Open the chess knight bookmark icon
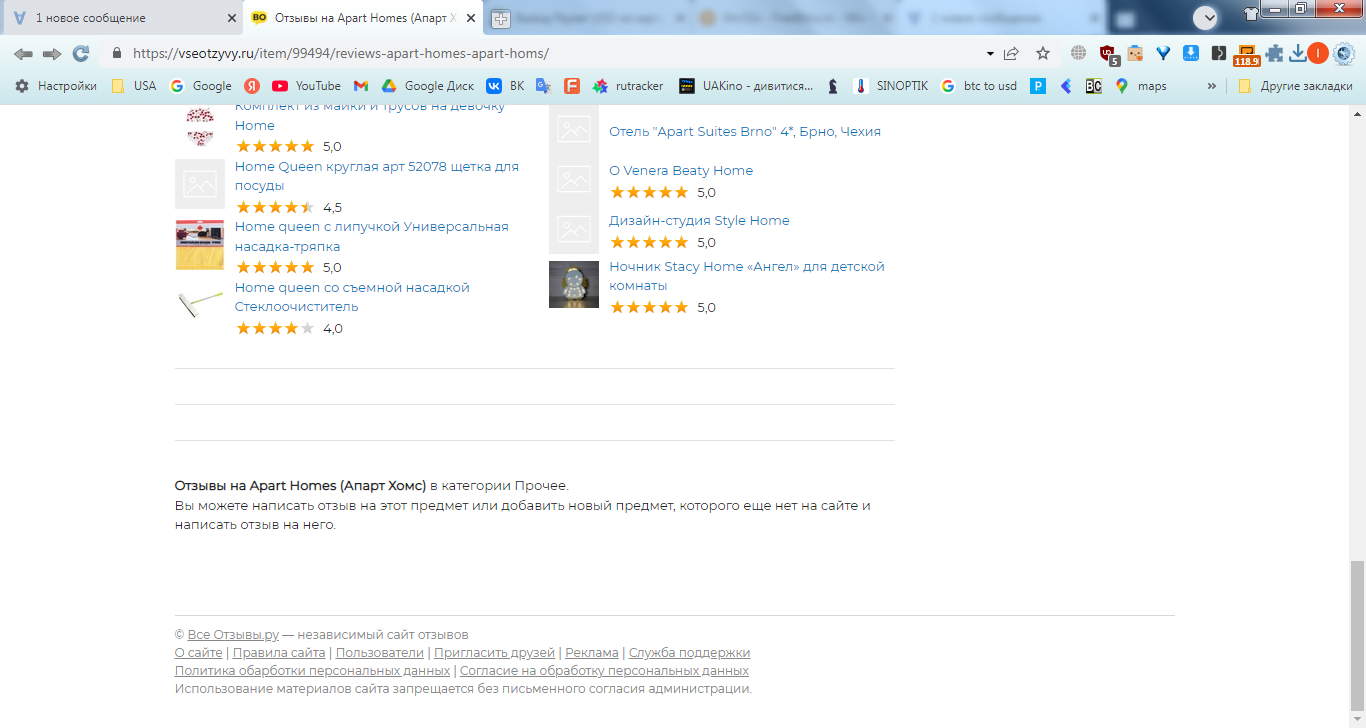Image resolution: width=1366 pixels, height=728 pixels. (833, 86)
